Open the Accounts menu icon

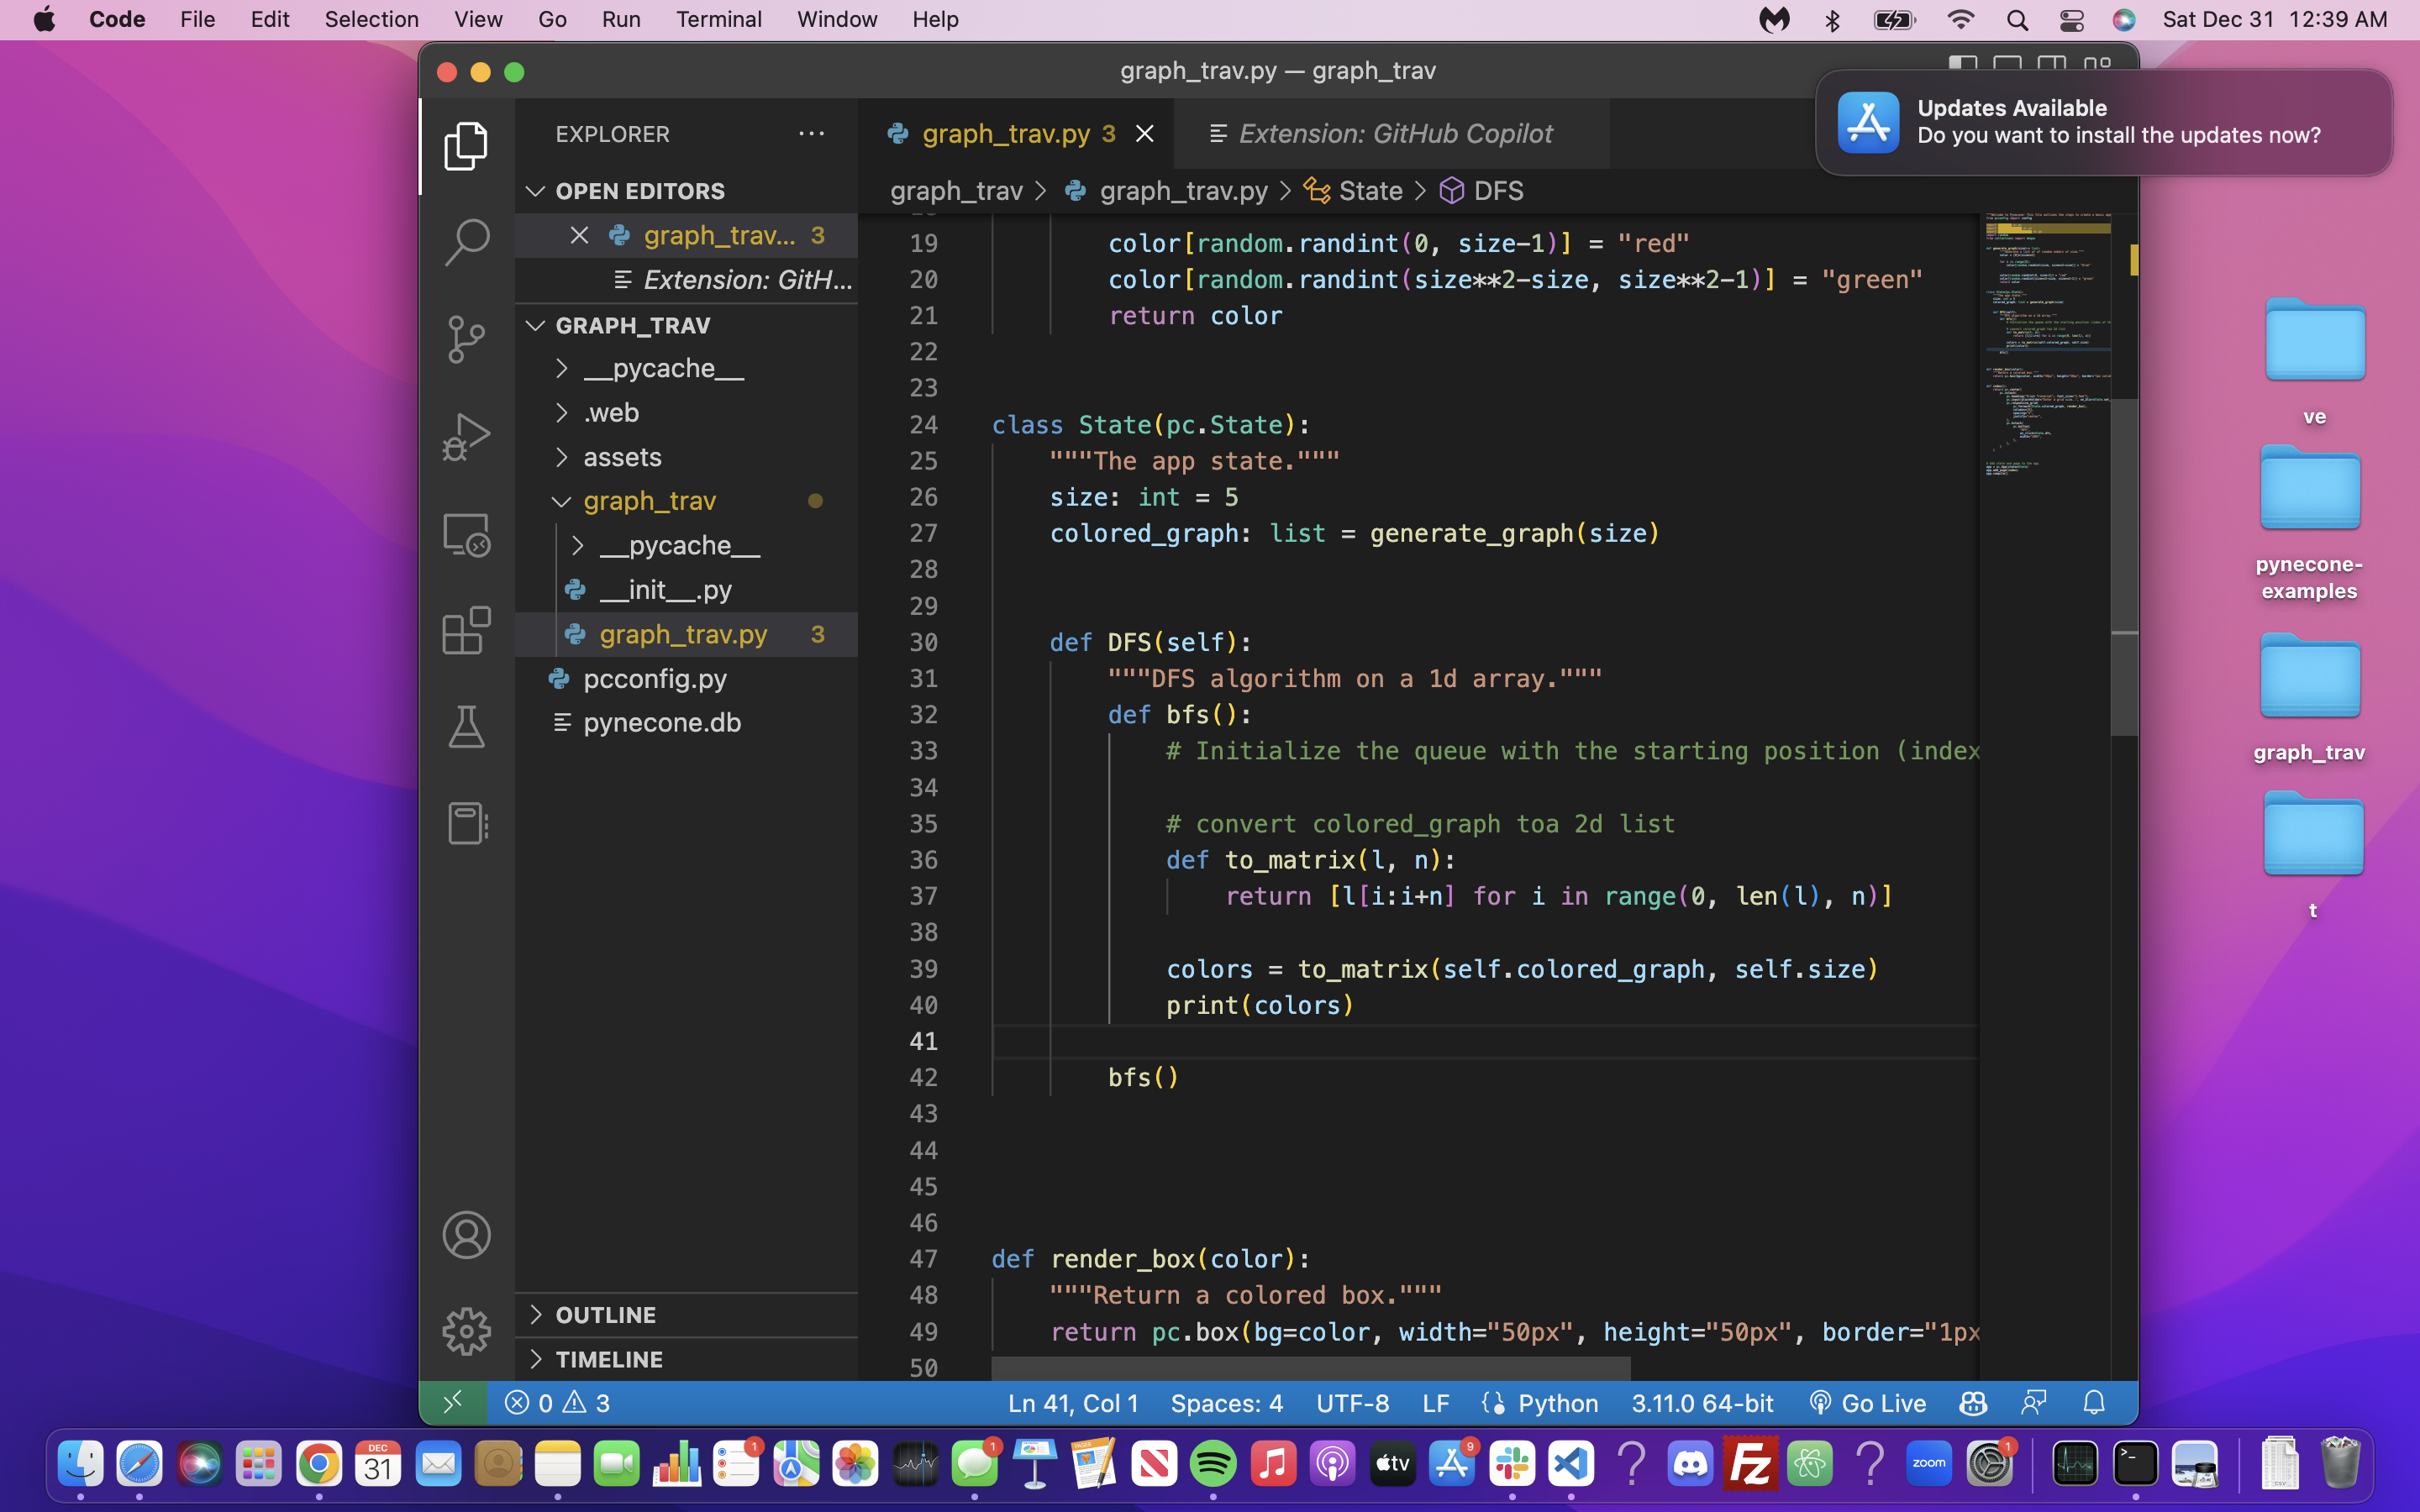(466, 1235)
